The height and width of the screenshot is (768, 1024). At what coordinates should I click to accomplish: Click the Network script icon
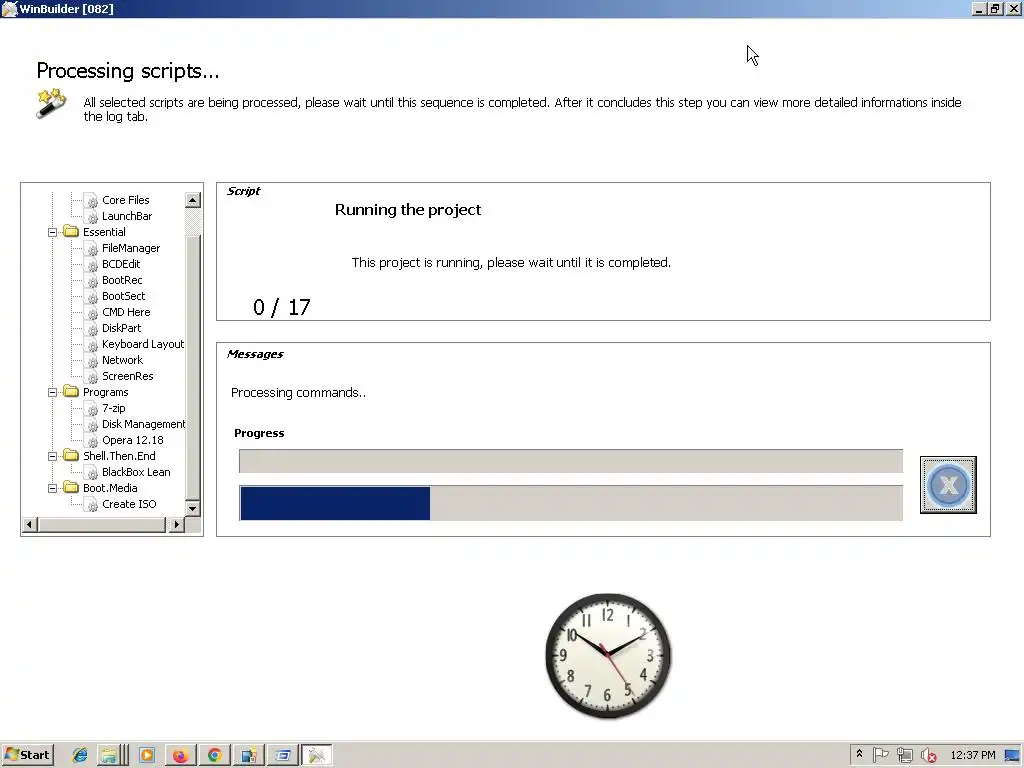click(92, 360)
